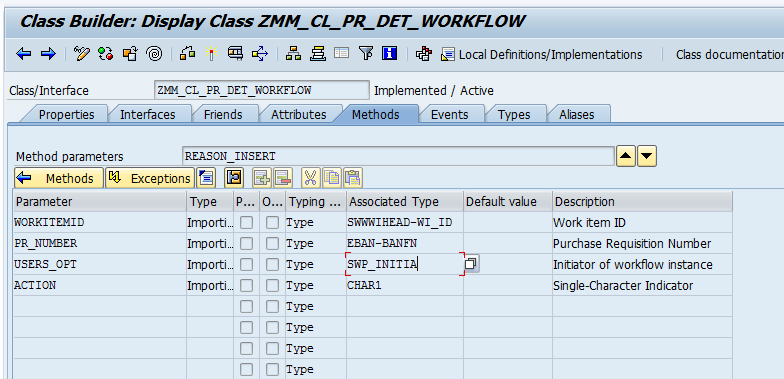Select the PR_NUMBER parameter cell

coord(100,244)
